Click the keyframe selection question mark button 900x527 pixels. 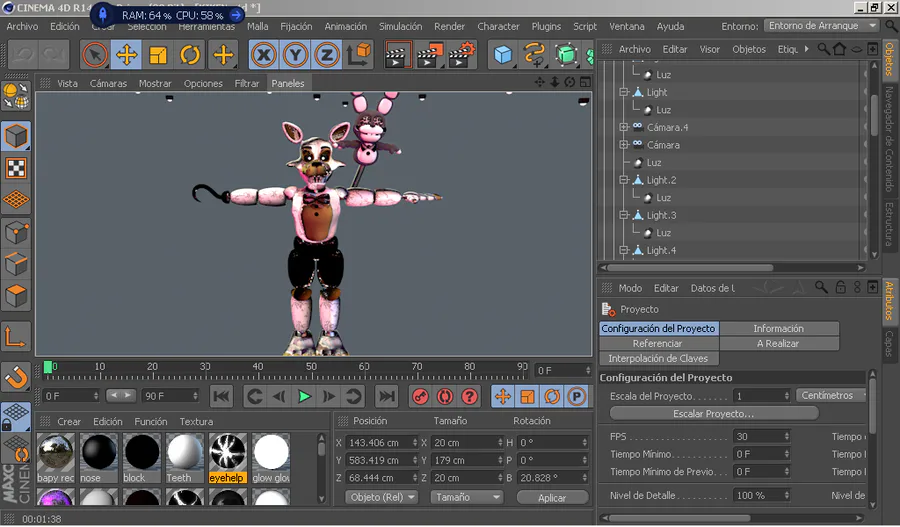[x=470, y=396]
